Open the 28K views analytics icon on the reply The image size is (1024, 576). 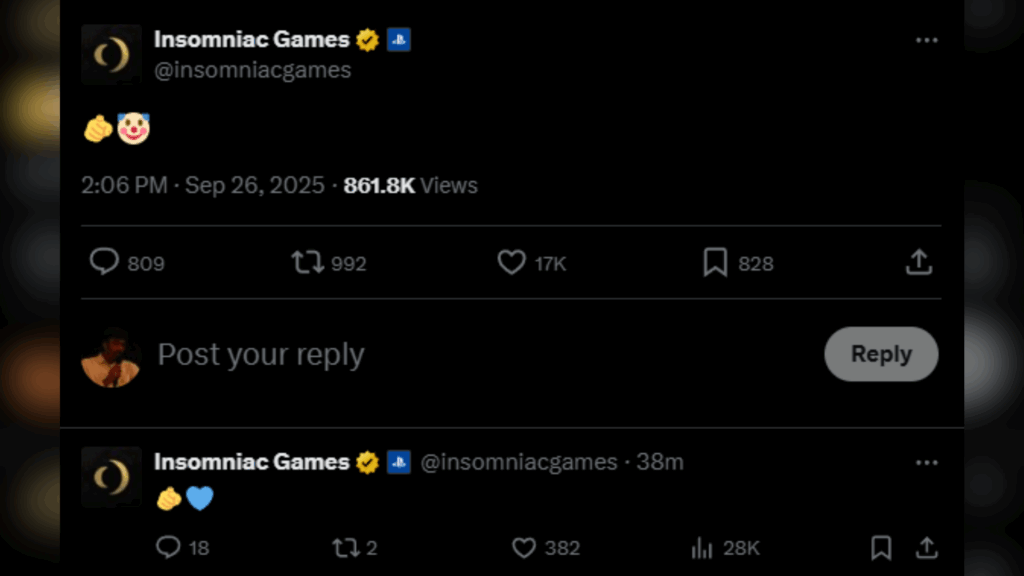700,548
